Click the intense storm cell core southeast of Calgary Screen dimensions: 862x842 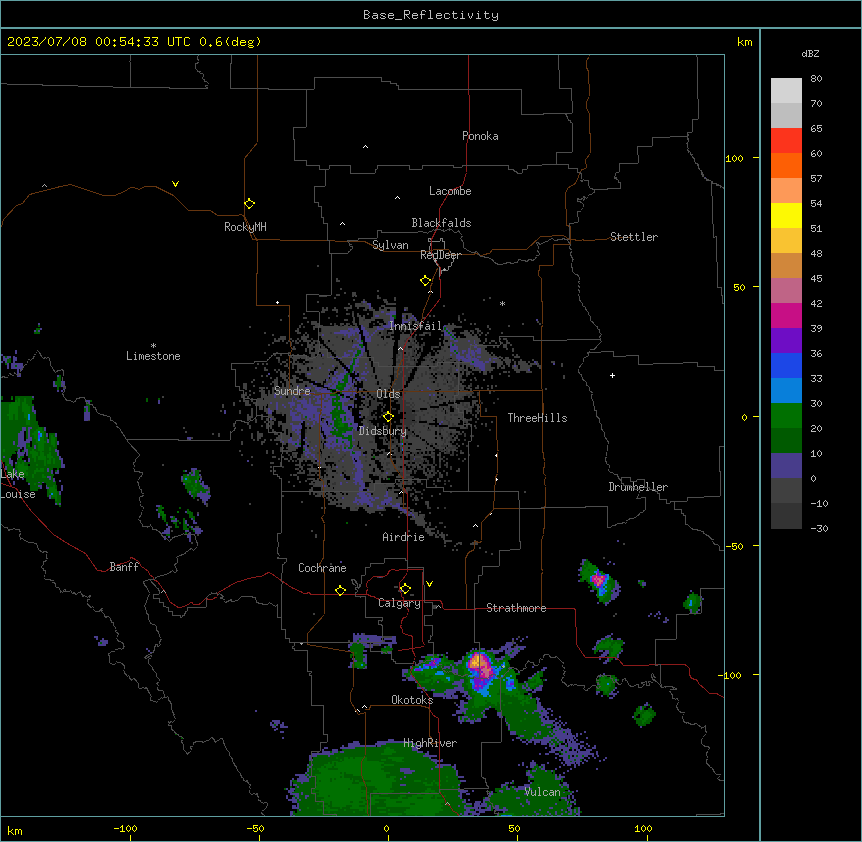click(480, 665)
